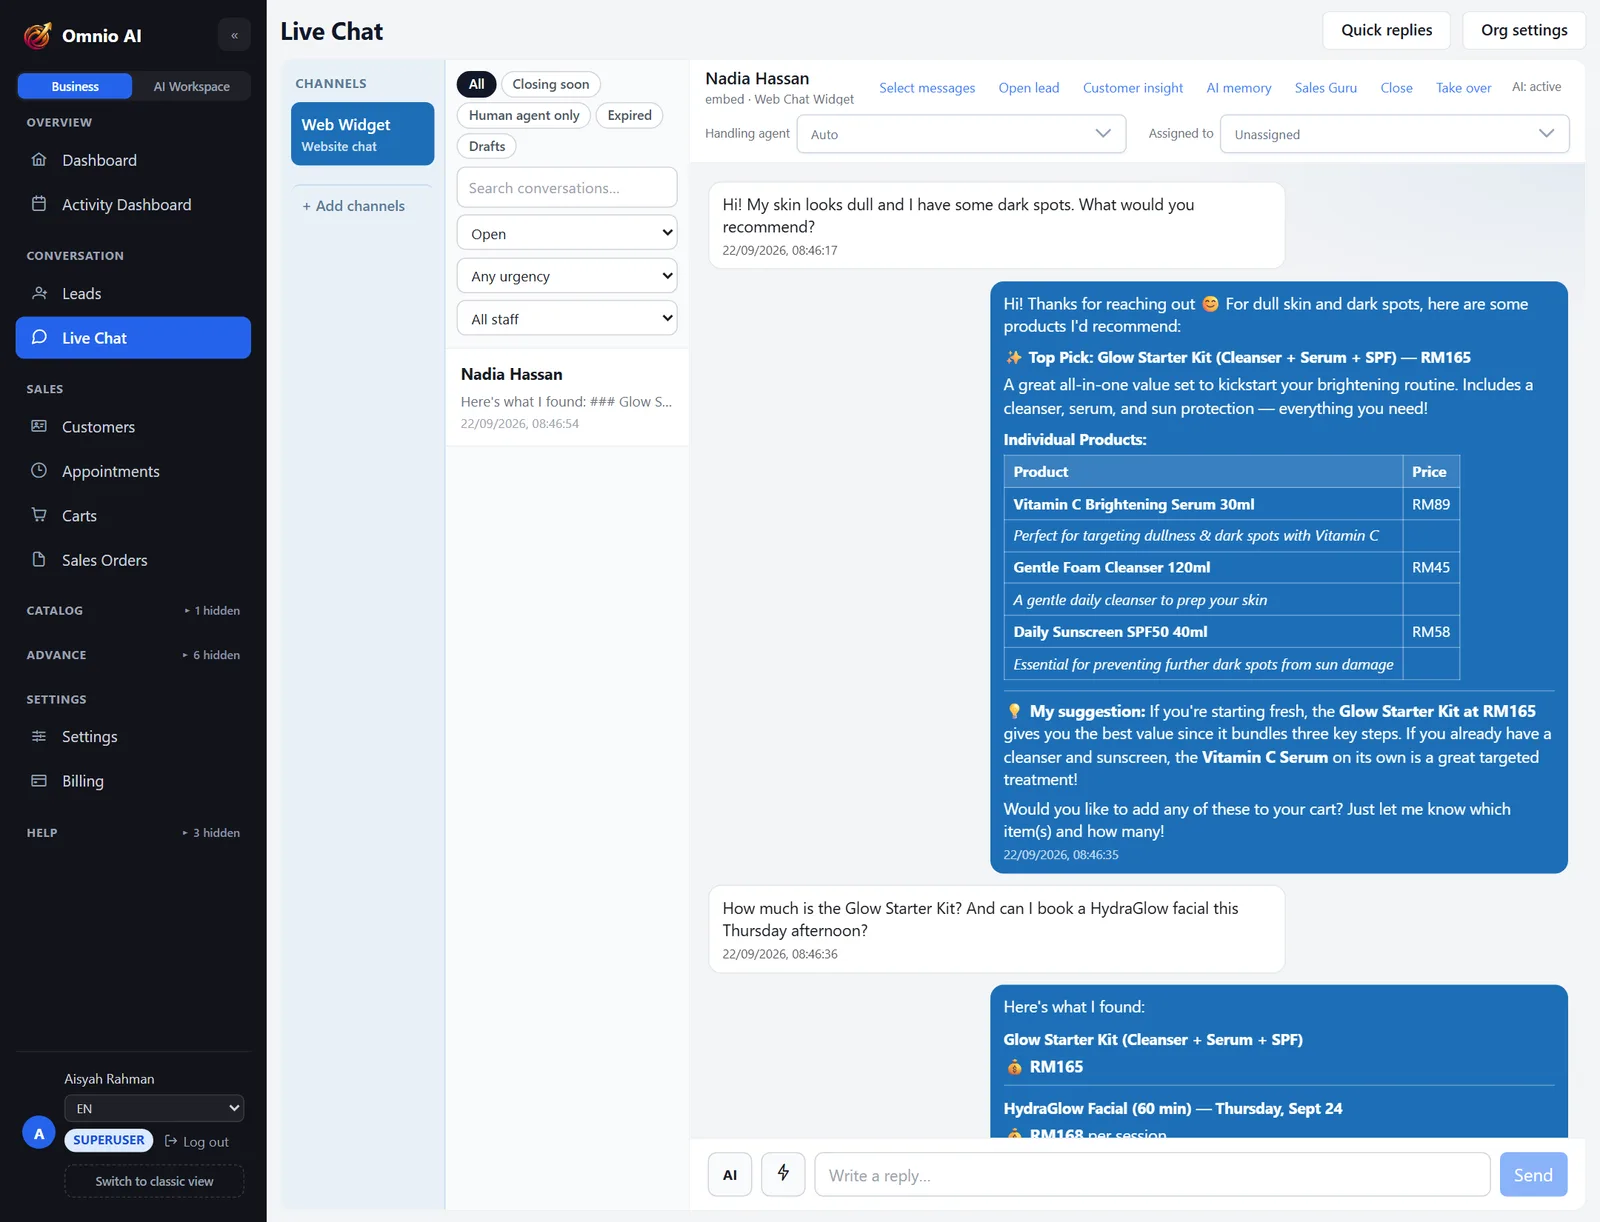Click the Write a reply text box
Screen dimensions: 1600x1222
1152,1175
